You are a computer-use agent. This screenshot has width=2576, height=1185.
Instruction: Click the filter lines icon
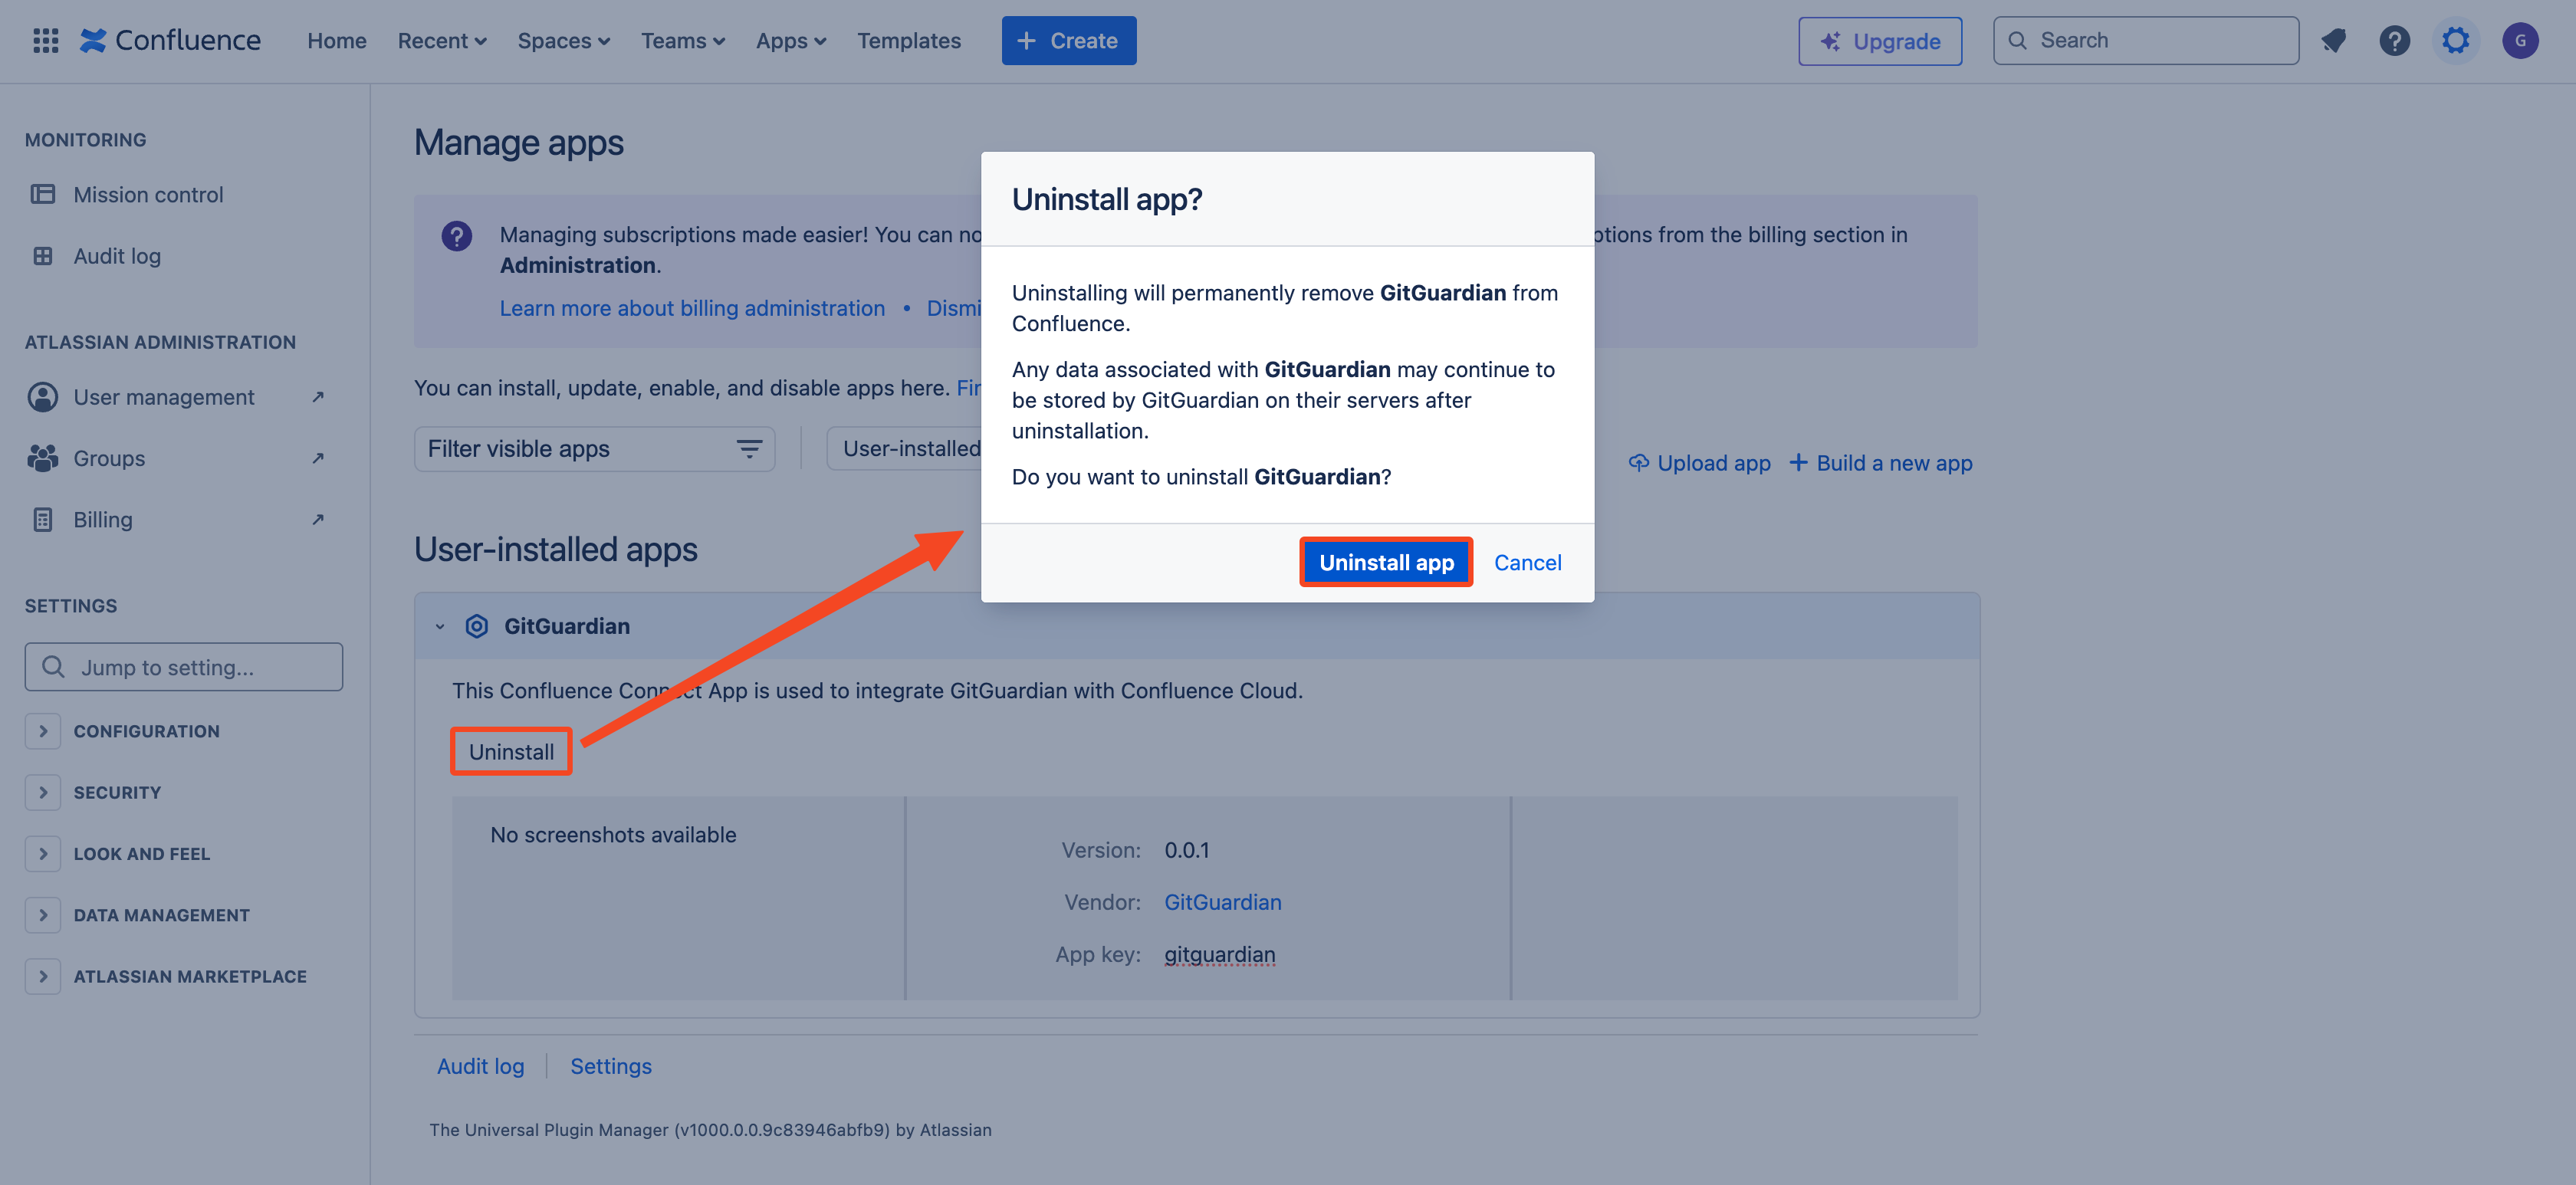point(749,449)
